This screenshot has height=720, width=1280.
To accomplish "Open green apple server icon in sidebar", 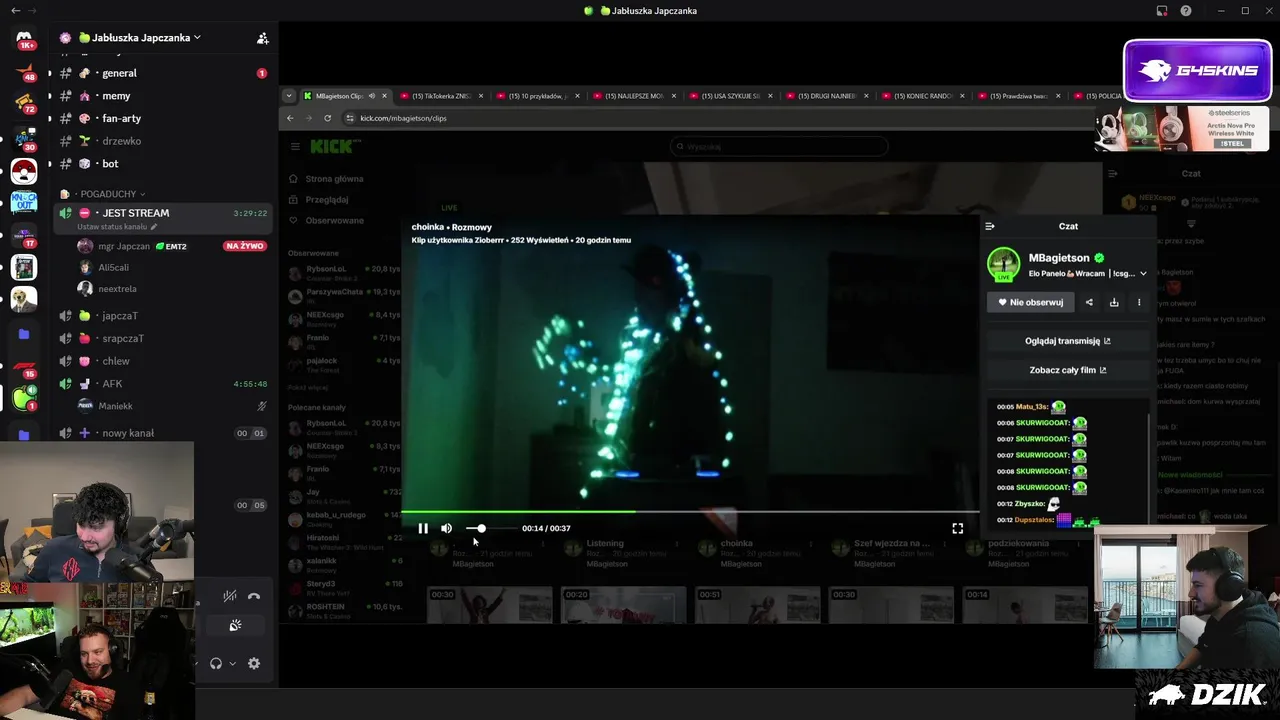I will pyautogui.click(x=24, y=397).
